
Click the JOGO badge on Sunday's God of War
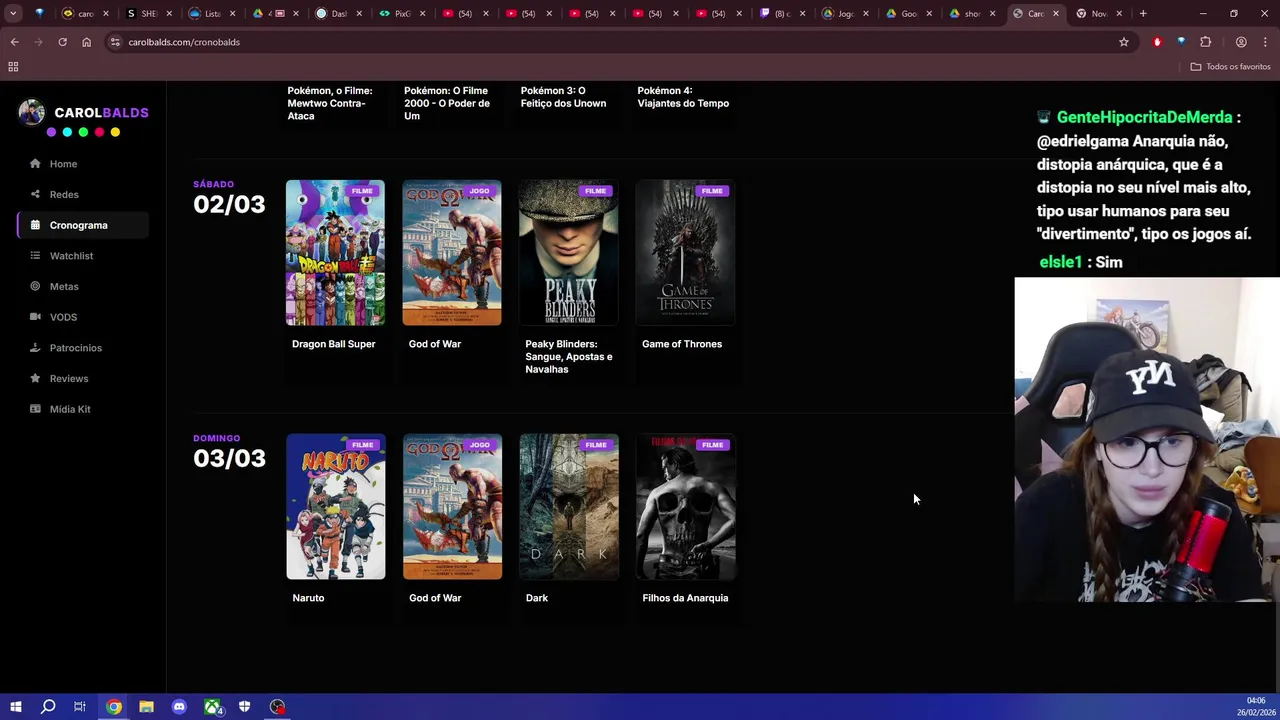pyautogui.click(x=479, y=445)
